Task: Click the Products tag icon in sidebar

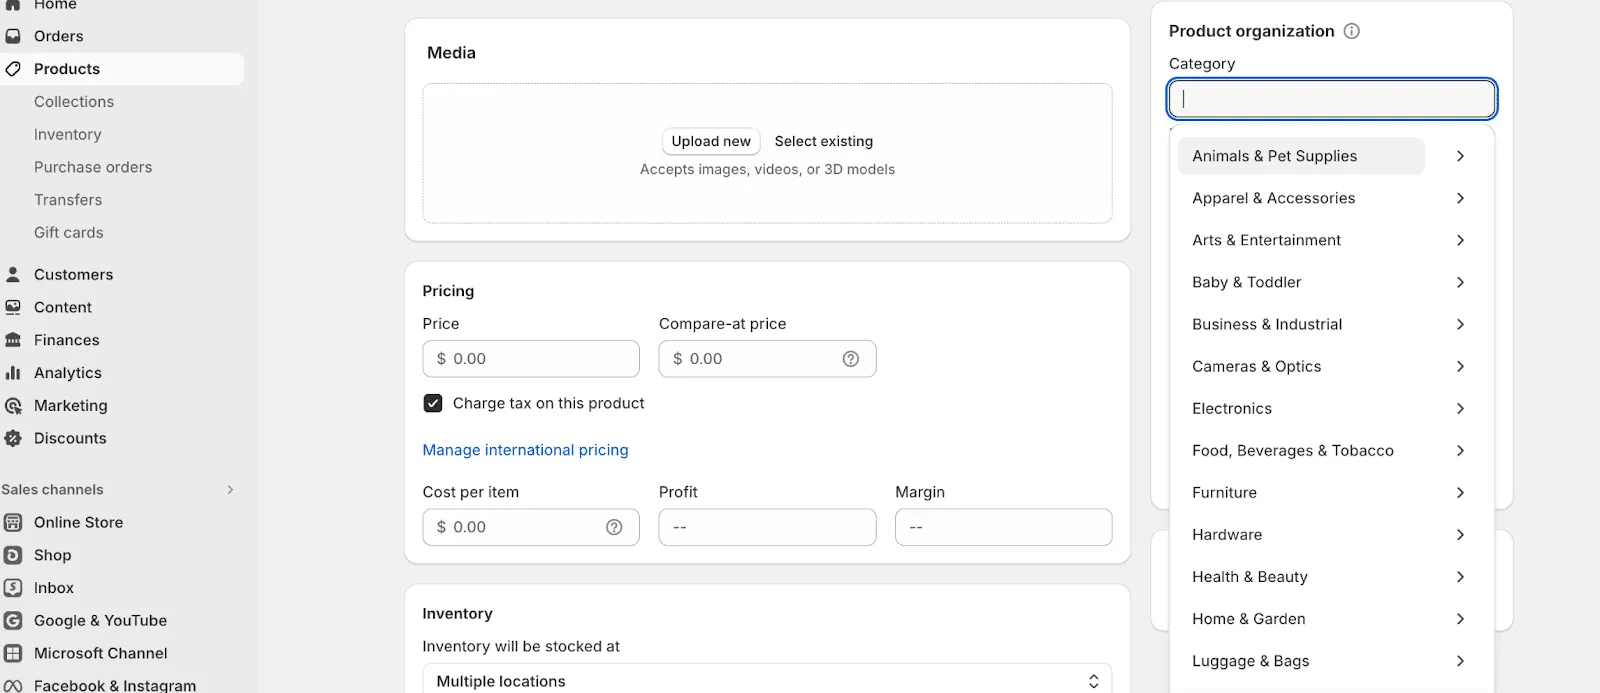Action: click(x=13, y=69)
